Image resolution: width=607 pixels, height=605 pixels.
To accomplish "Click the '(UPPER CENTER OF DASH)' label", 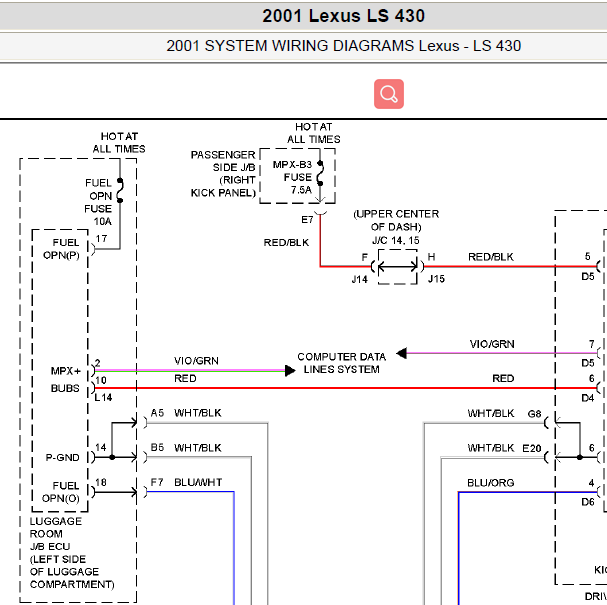I will [x=396, y=220].
